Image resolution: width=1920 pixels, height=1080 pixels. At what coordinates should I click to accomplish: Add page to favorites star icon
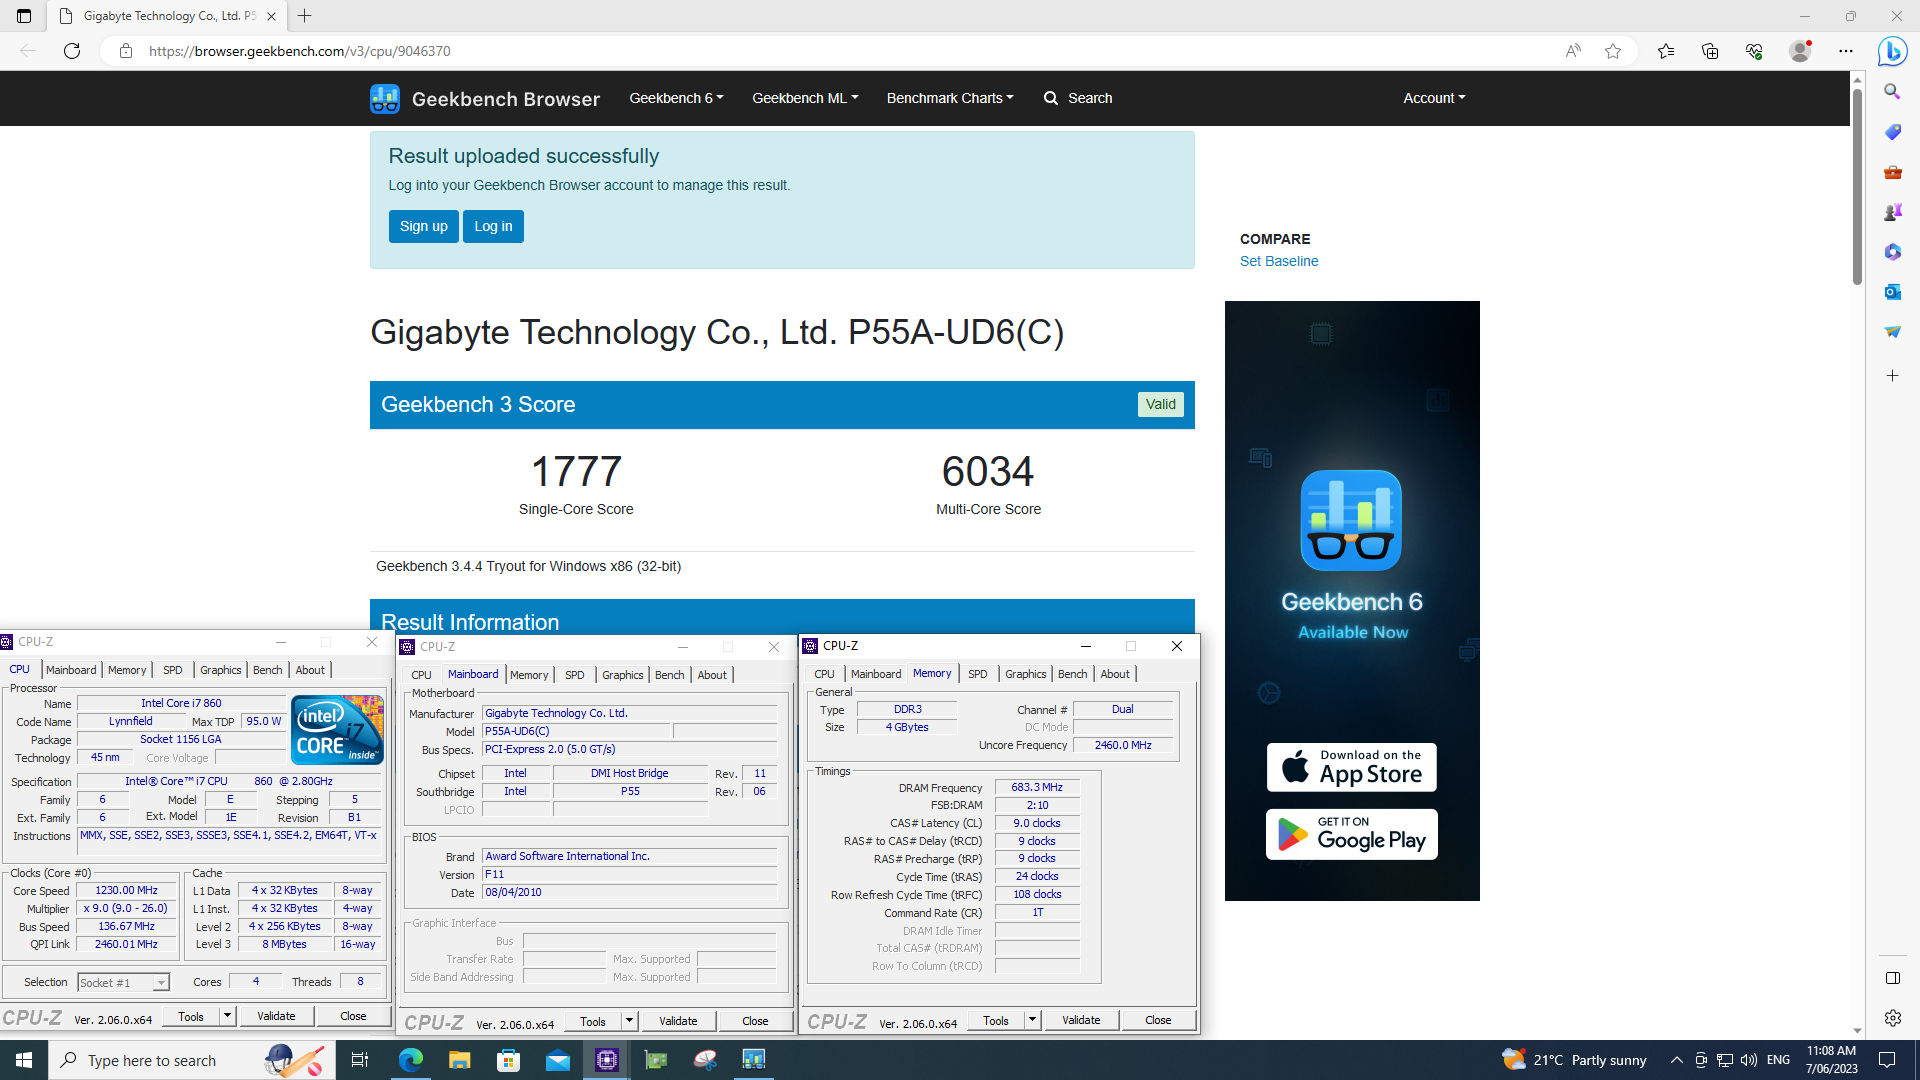pyautogui.click(x=1613, y=51)
